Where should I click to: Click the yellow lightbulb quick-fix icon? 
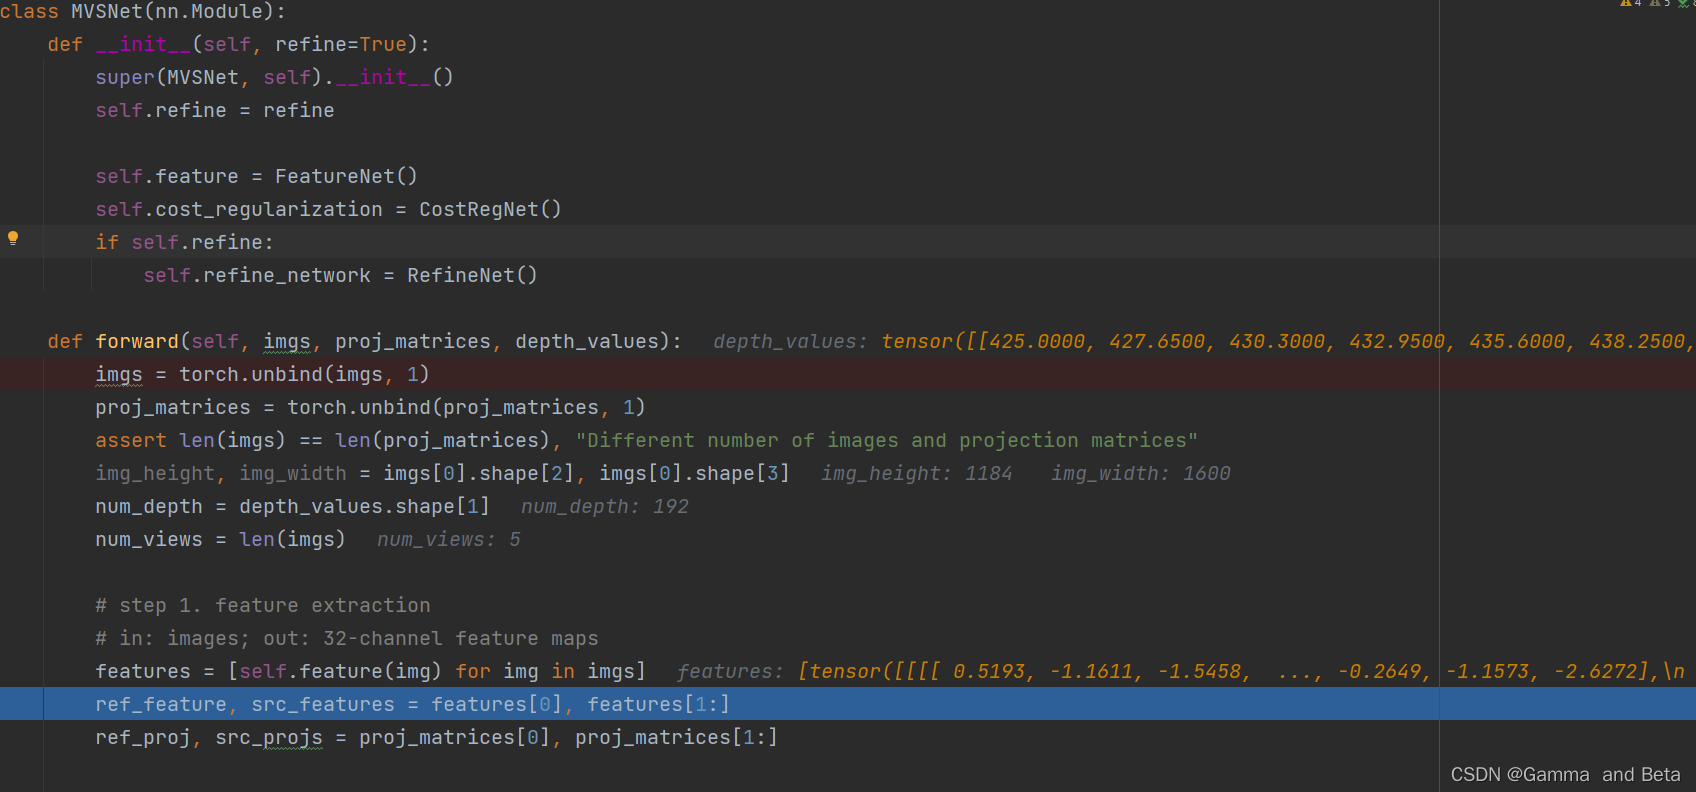tap(13, 238)
